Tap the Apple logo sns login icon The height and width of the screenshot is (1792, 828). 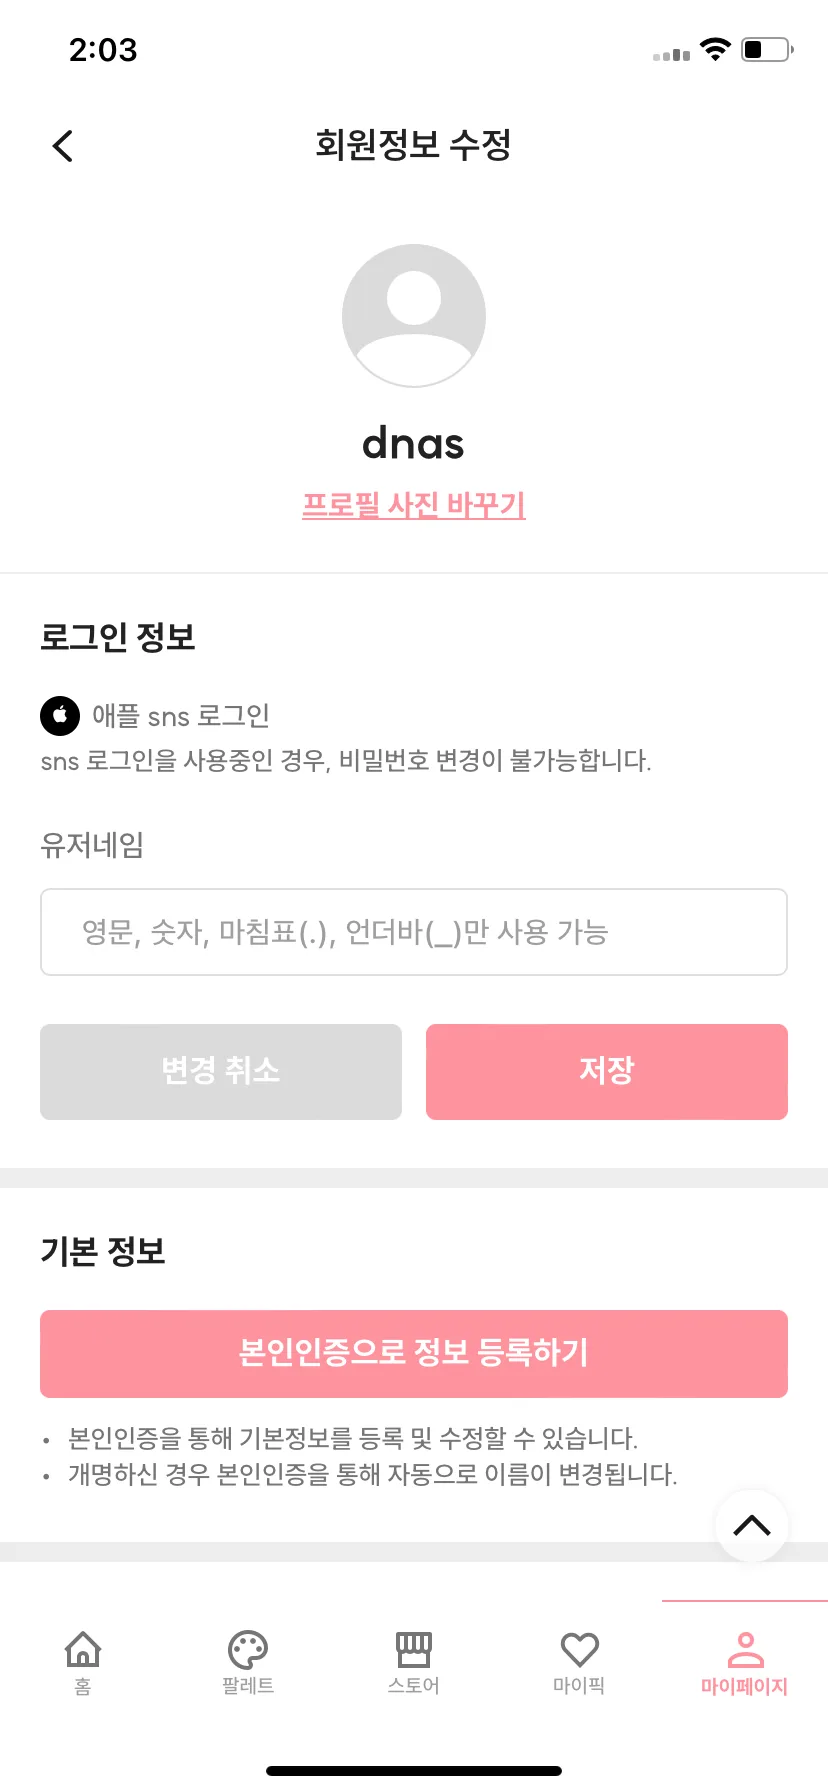coord(60,715)
